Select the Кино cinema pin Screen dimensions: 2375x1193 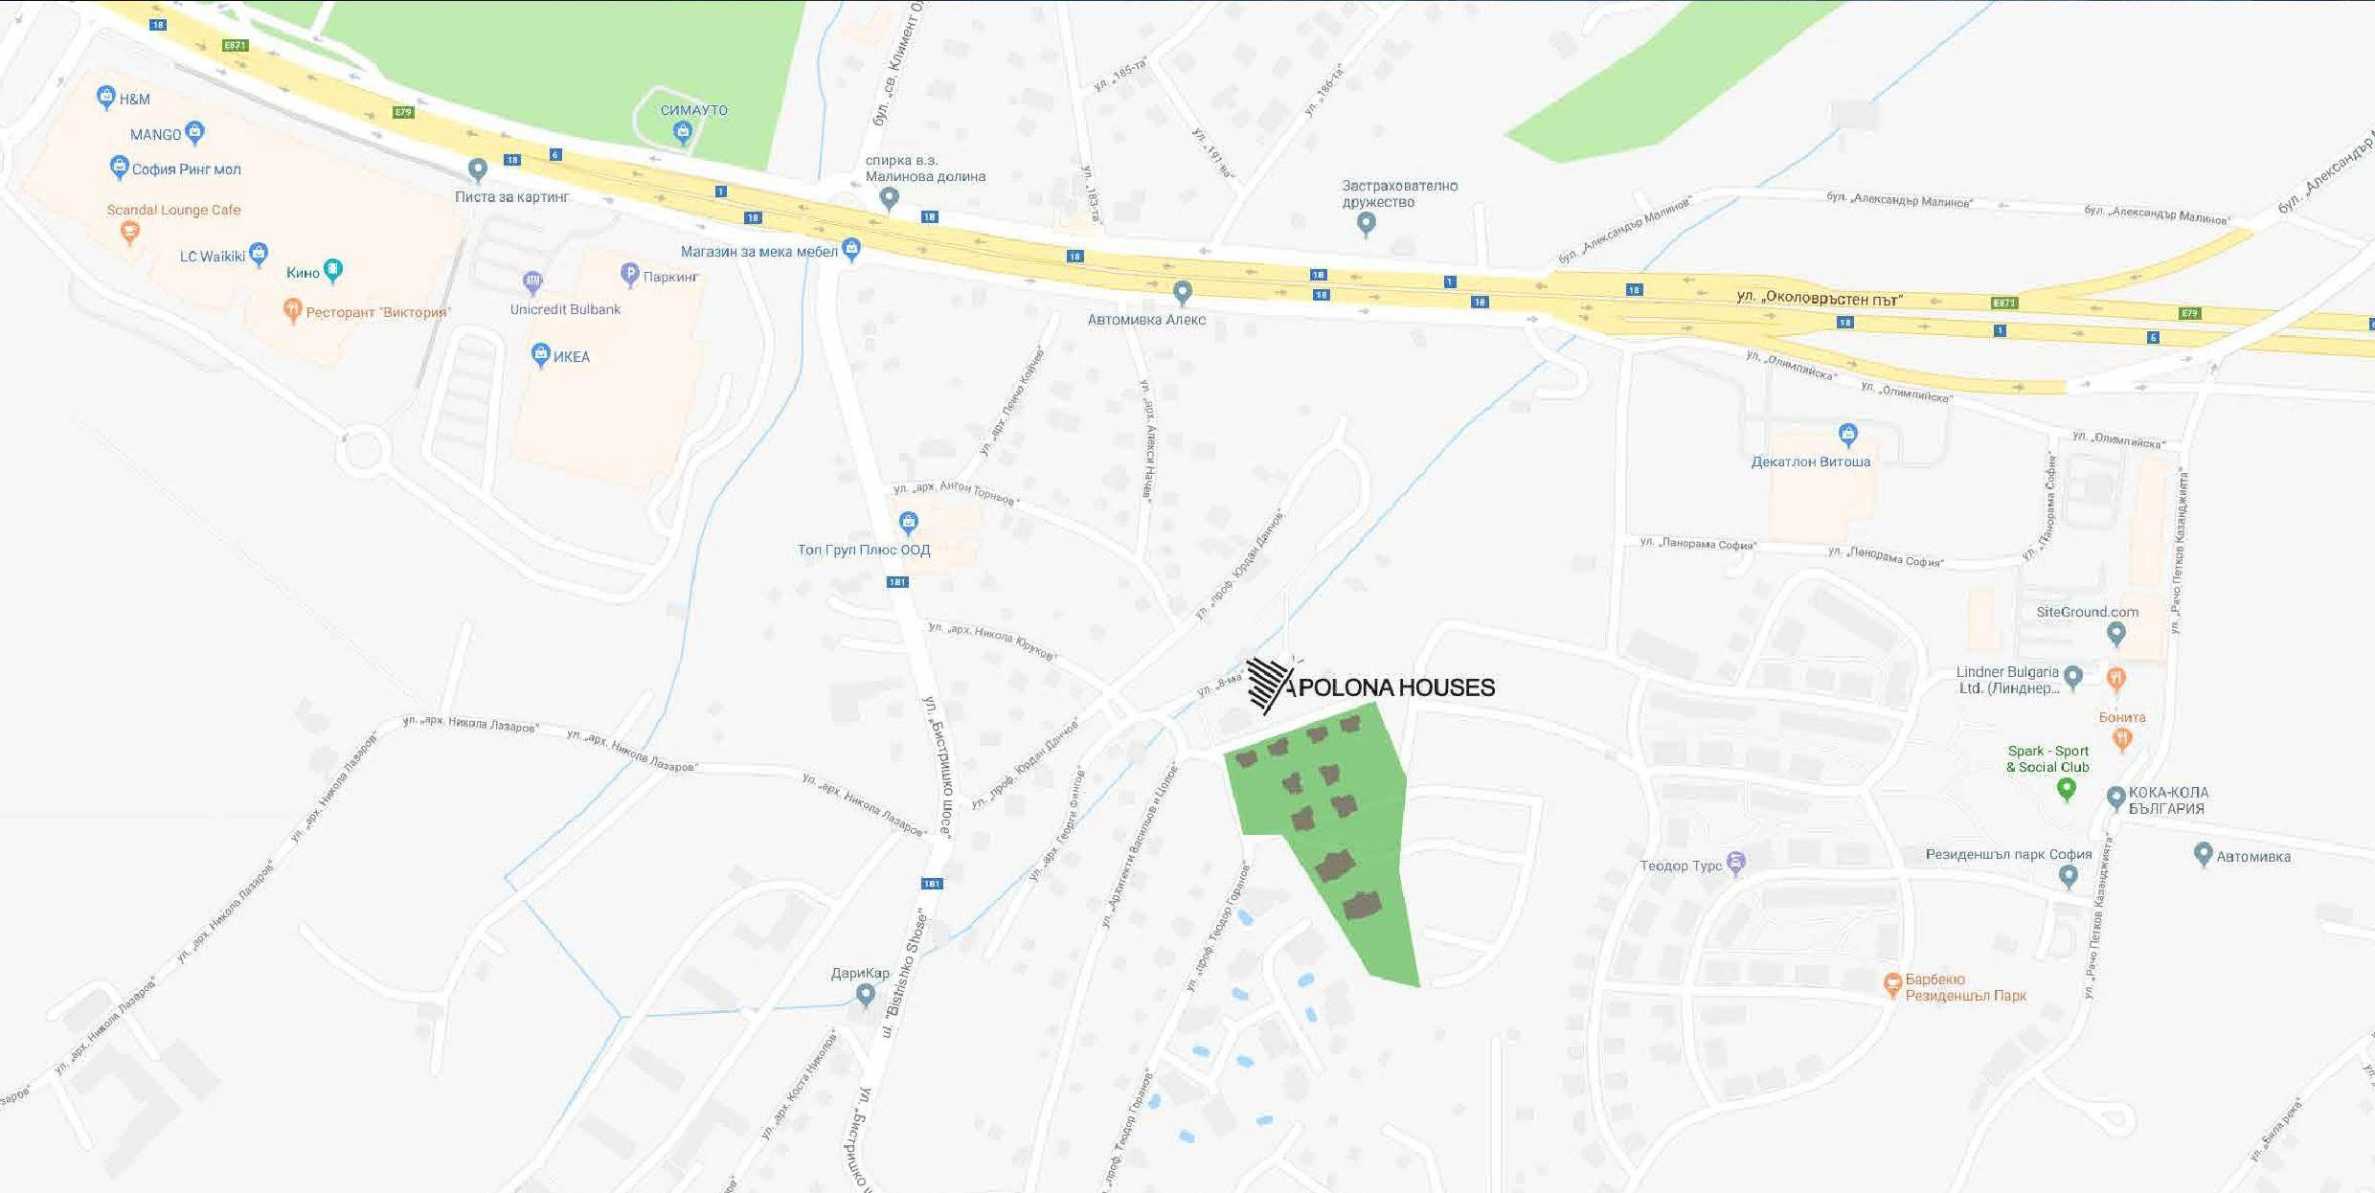pyautogui.click(x=333, y=269)
